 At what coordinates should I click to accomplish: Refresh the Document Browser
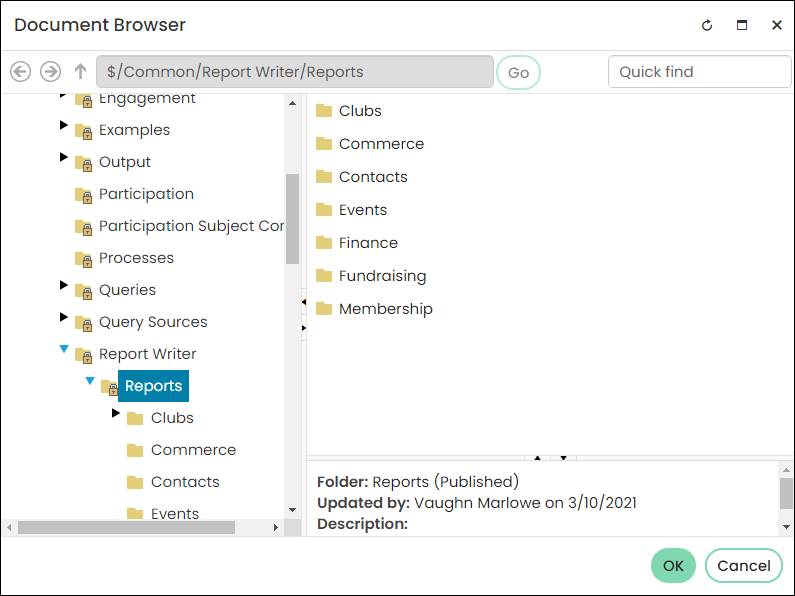[x=707, y=25]
